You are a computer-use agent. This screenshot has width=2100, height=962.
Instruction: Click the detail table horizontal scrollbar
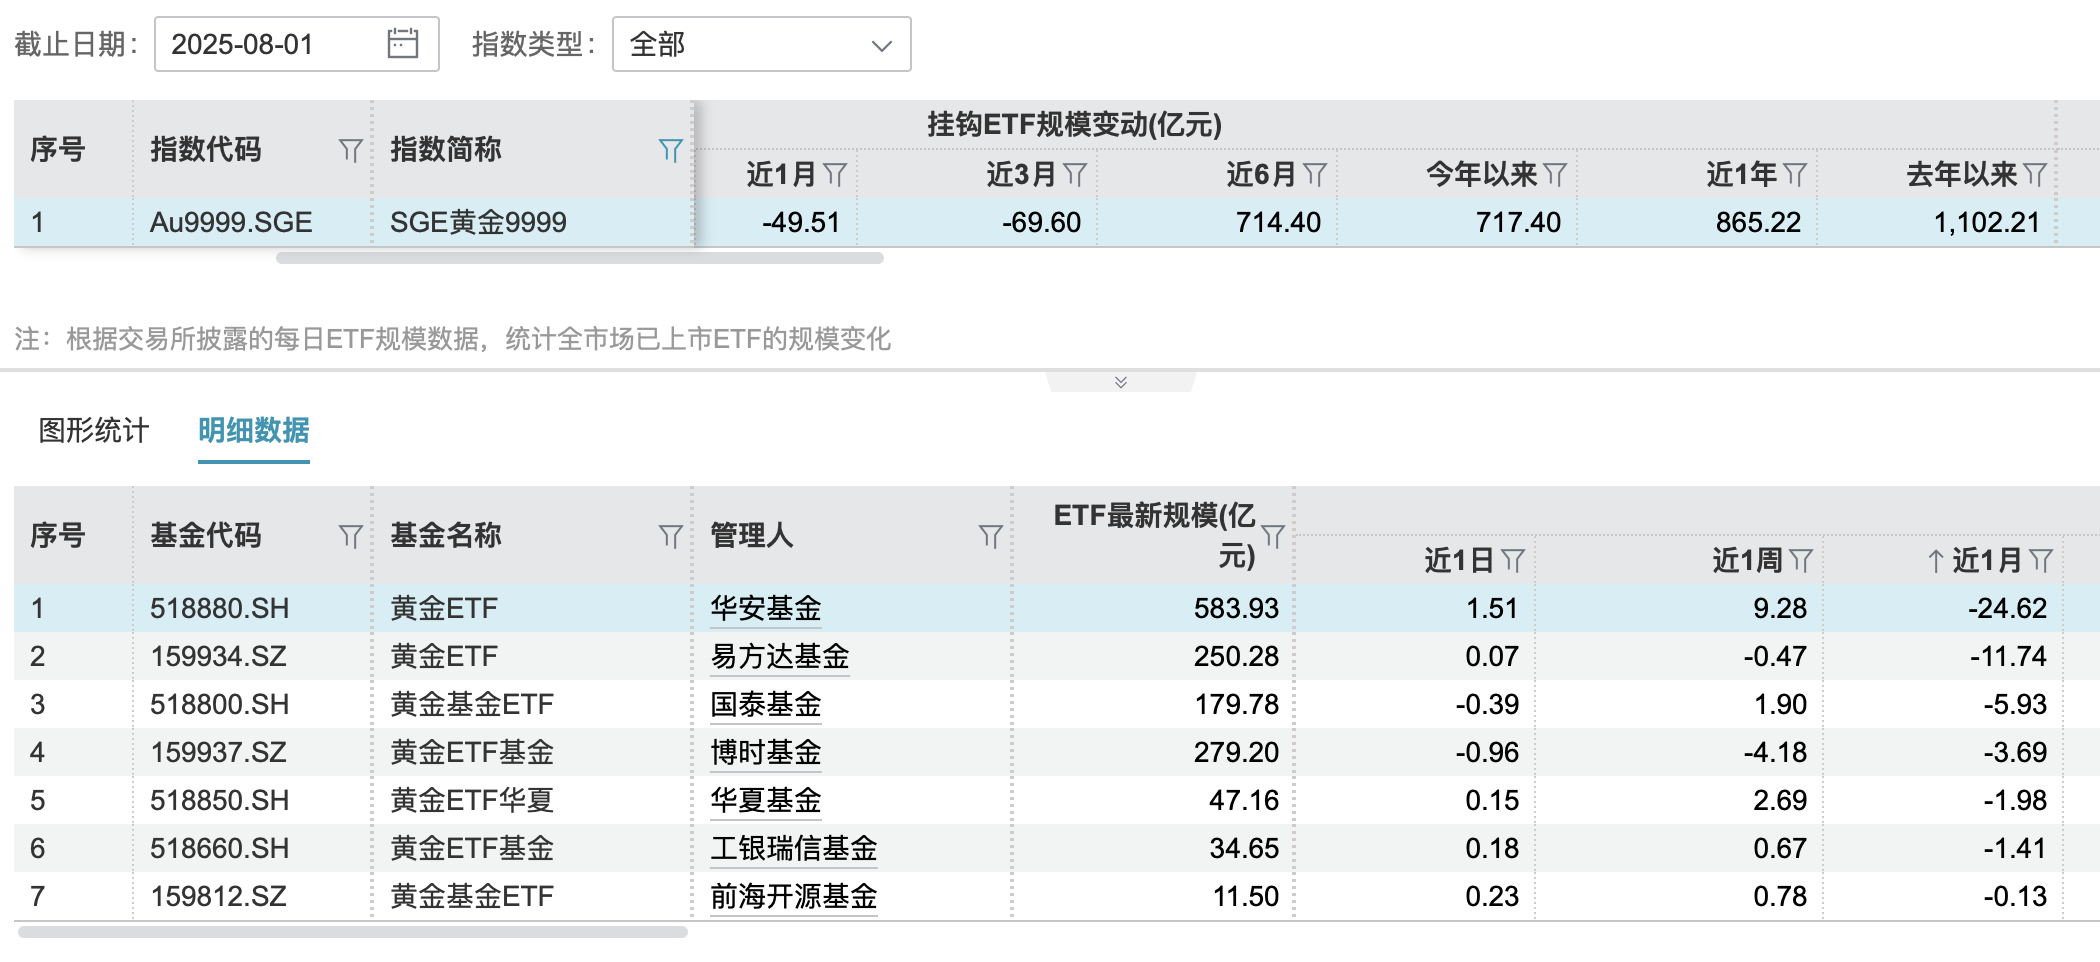click(x=353, y=932)
